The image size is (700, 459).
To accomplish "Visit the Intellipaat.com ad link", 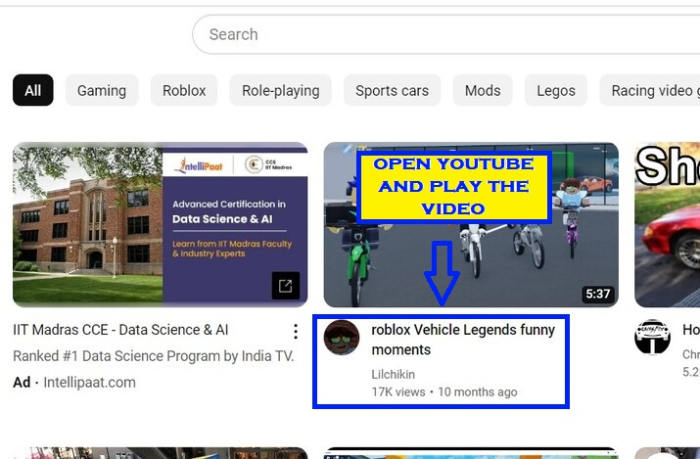I will pos(89,382).
